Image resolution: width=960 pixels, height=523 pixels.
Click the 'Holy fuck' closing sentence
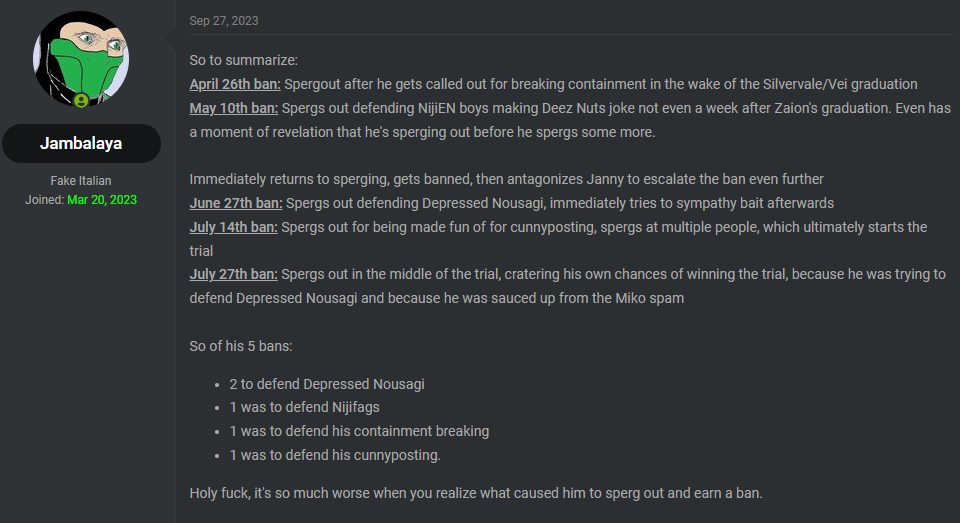pos(476,493)
